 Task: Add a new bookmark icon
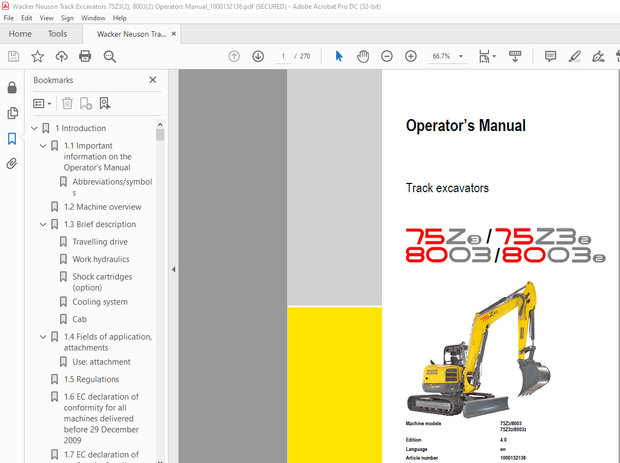pyautogui.click(x=85, y=104)
